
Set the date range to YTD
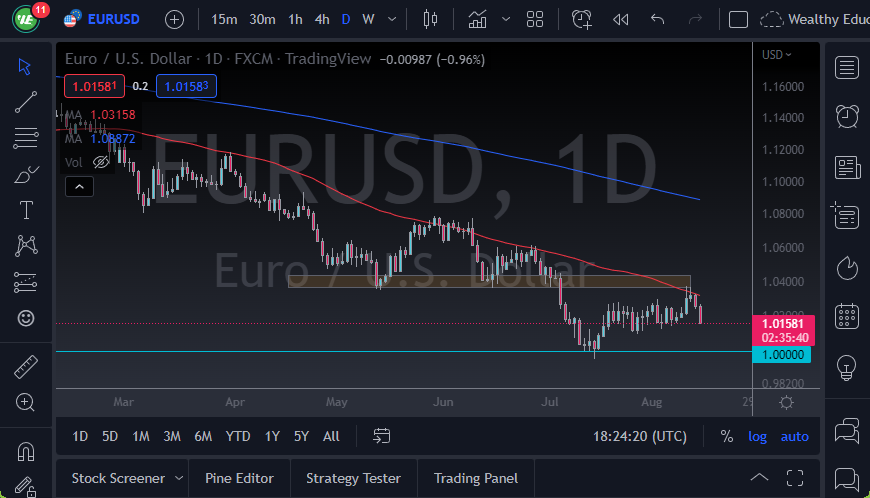238,436
